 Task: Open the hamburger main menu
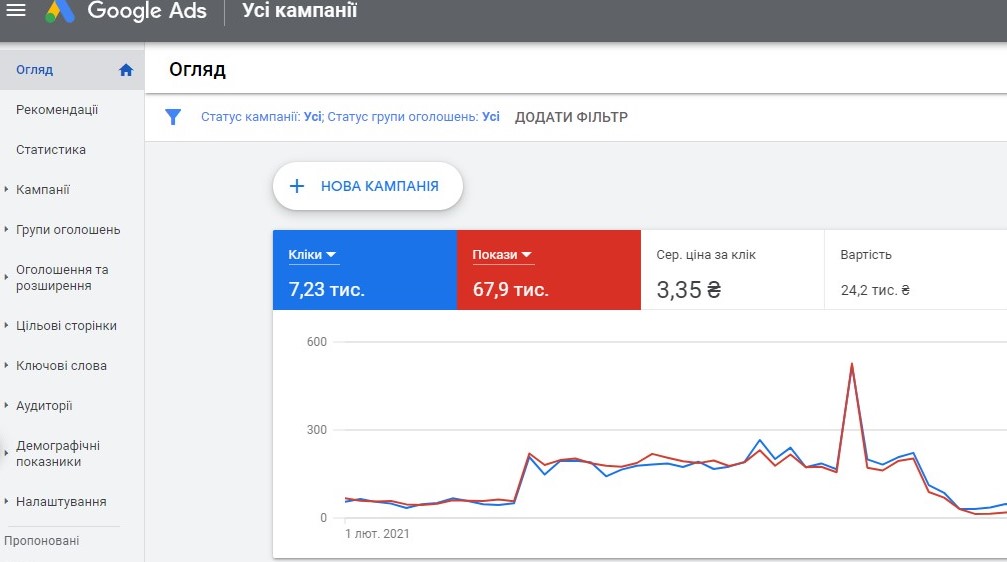tap(16, 11)
